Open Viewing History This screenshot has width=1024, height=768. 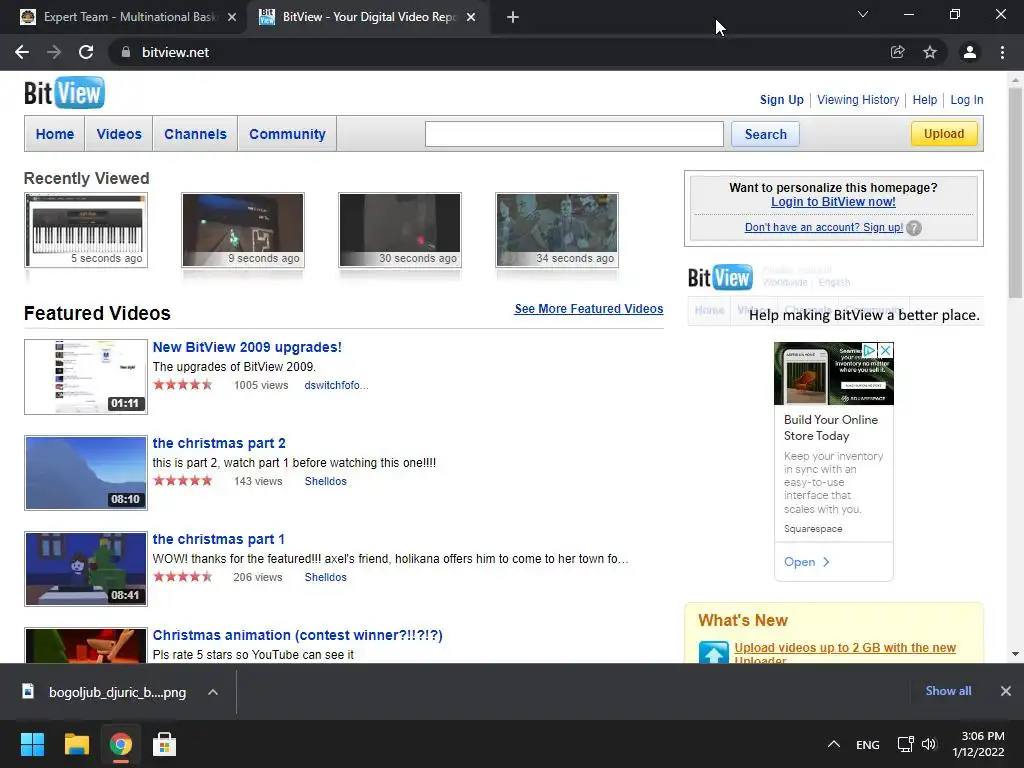[x=857, y=100]
